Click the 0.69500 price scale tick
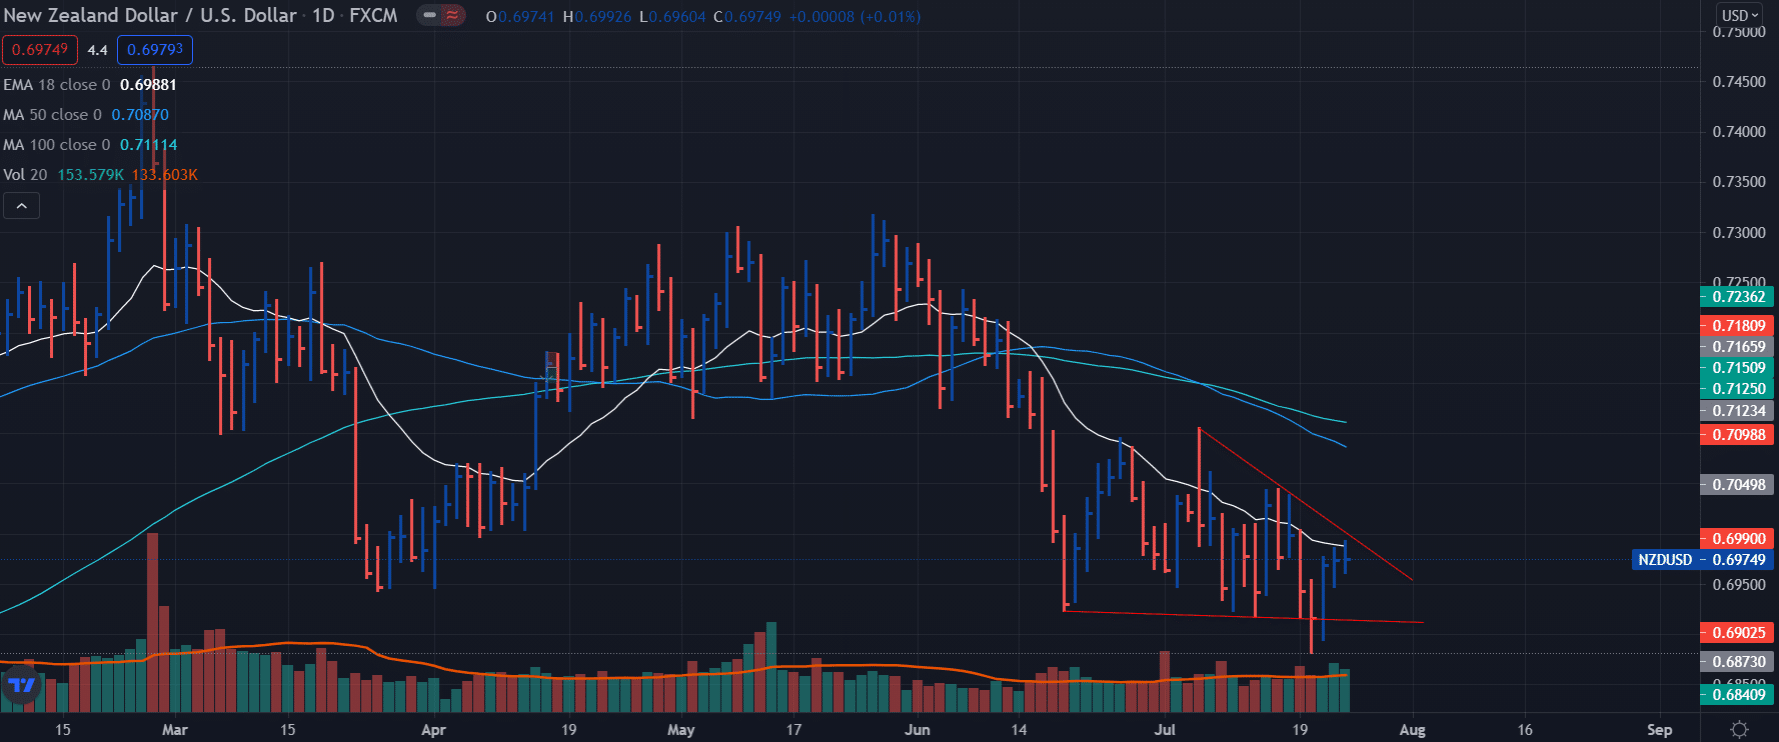This screenshot has height=742, width=1779. [1739, 585]
